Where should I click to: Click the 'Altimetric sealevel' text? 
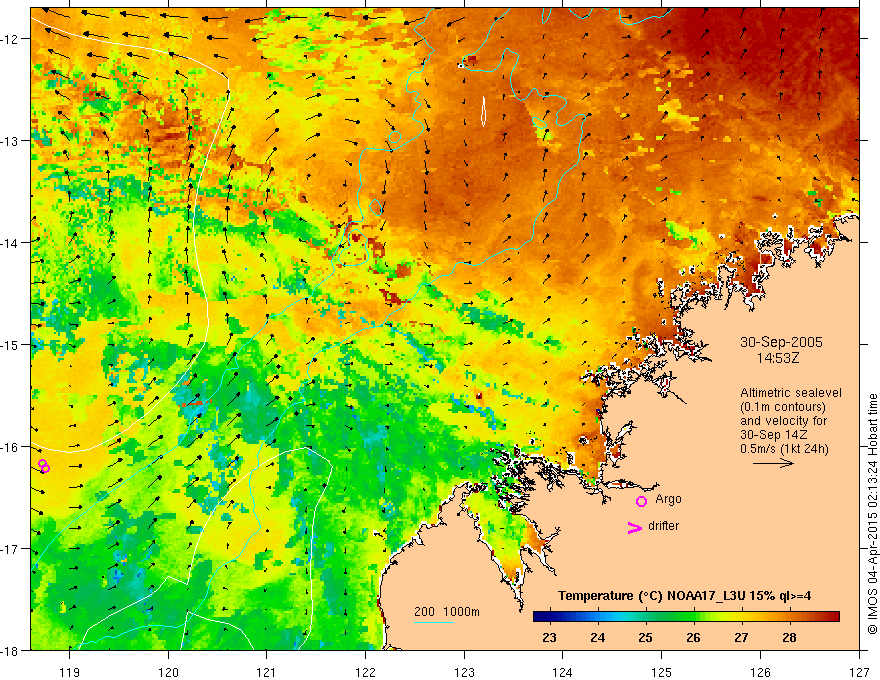click(x=791, y=393)
